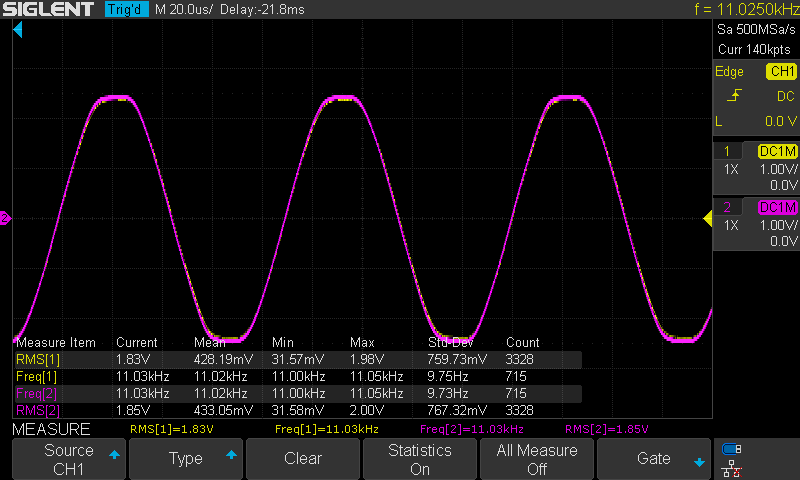
Task: Click the M 20.0us timebase readout
Action: coord(184,9)
